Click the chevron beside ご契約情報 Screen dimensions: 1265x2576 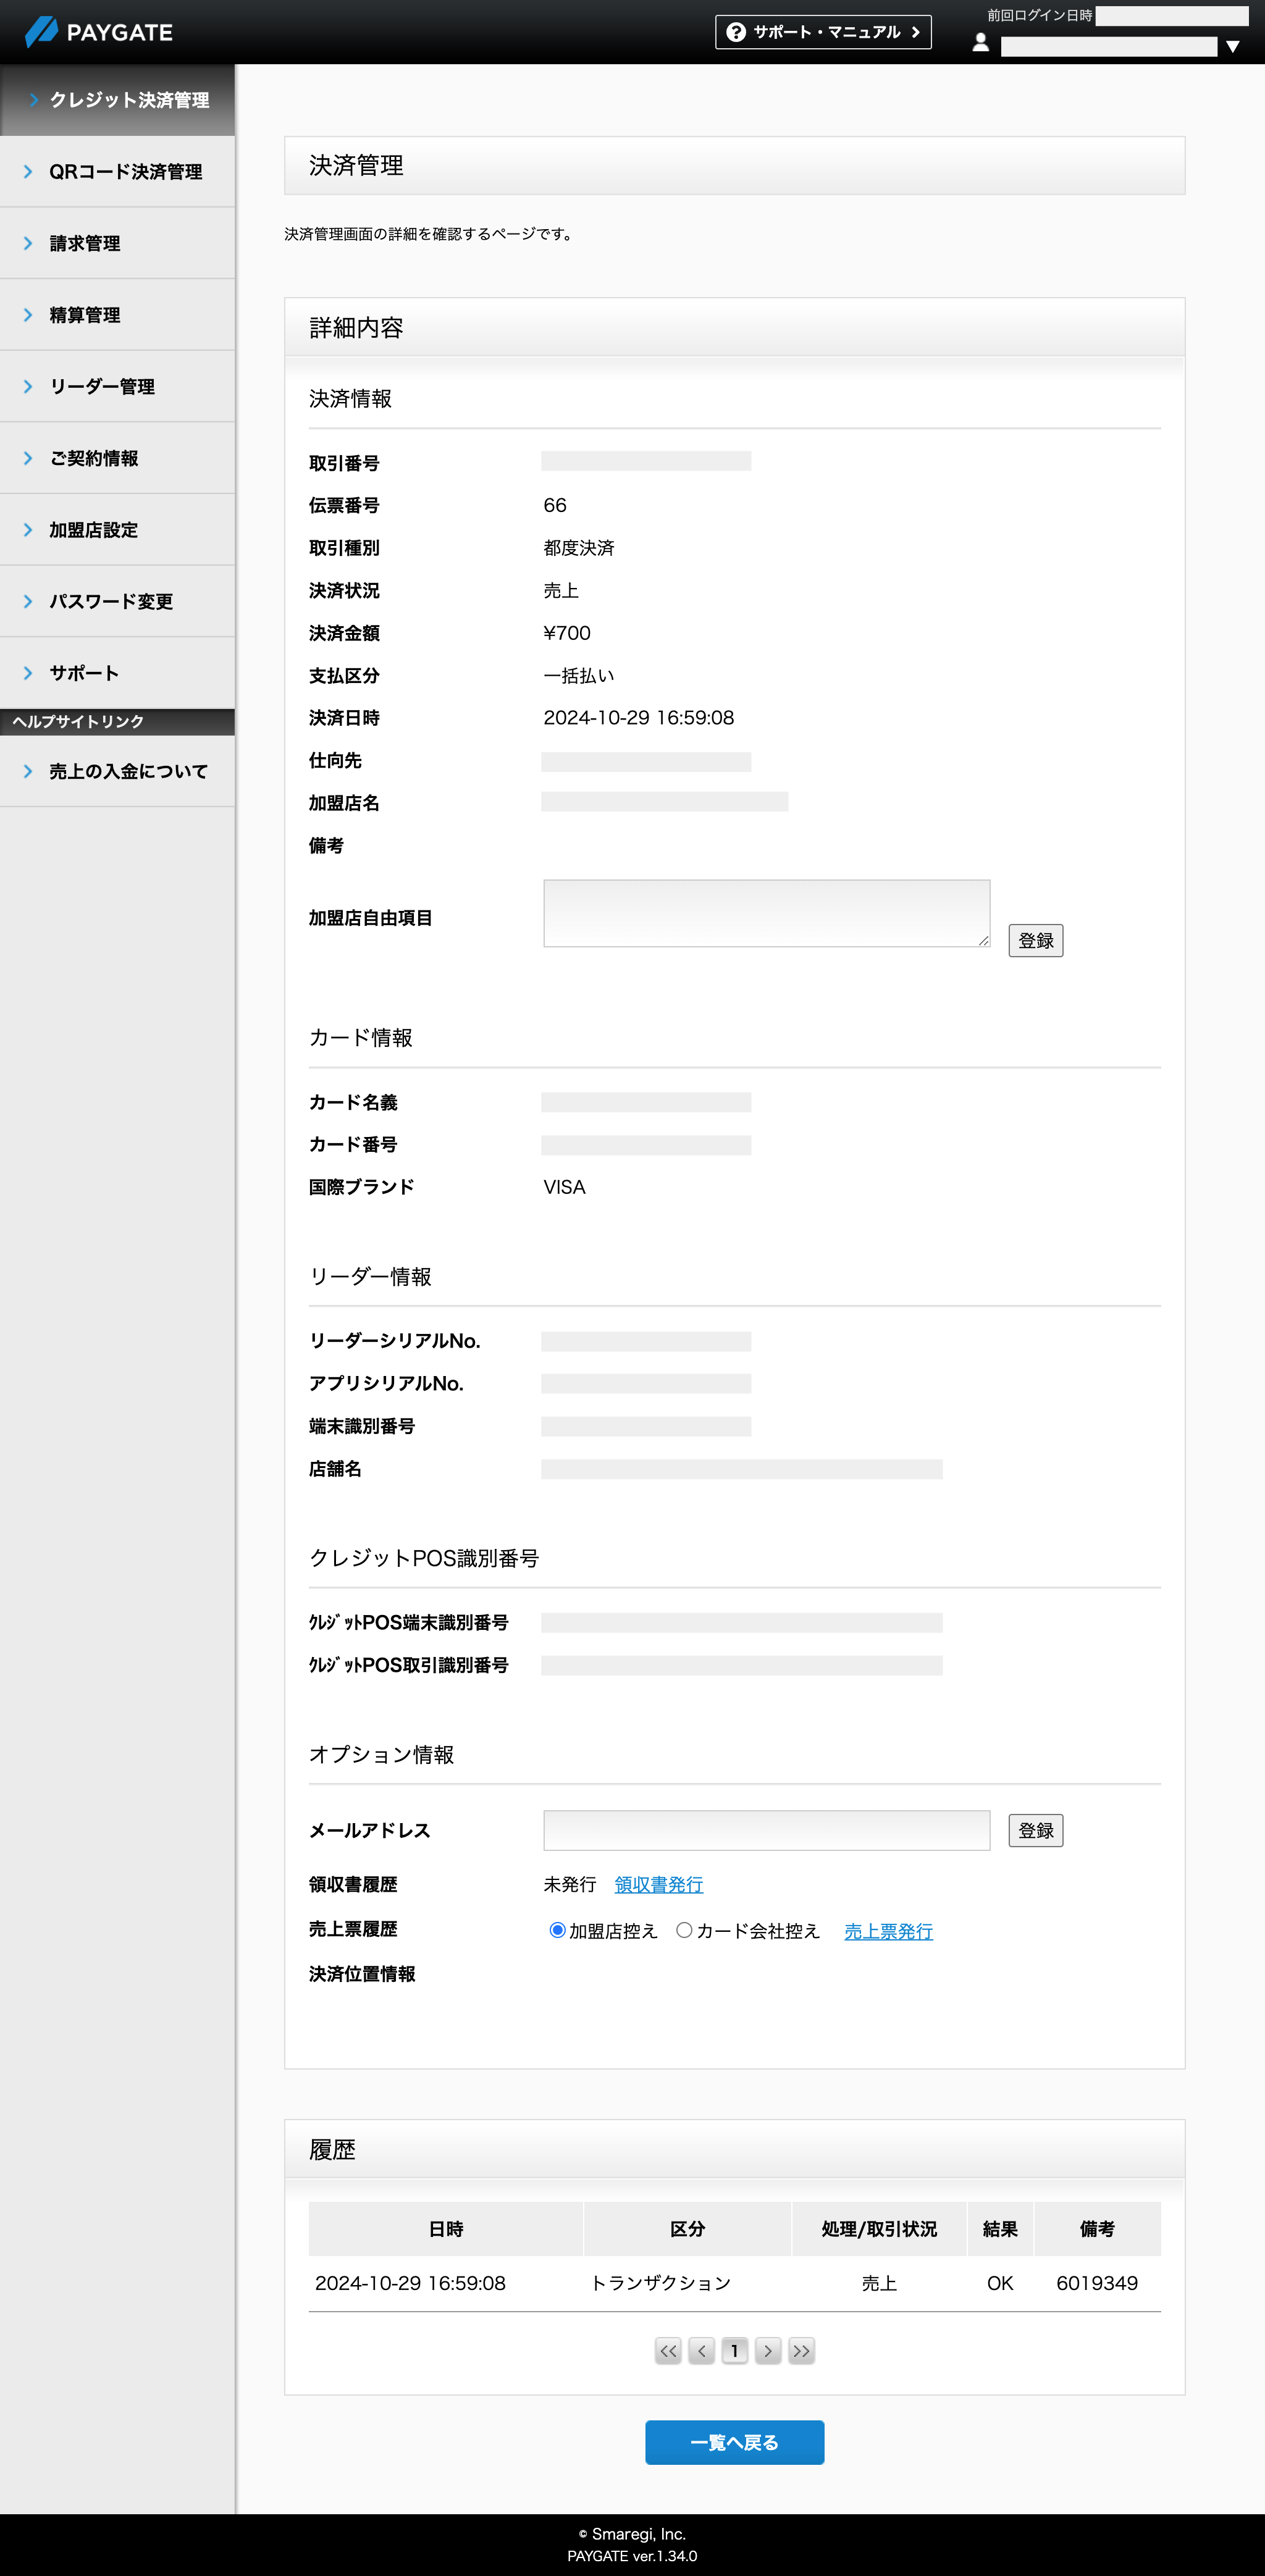[28, 458]
